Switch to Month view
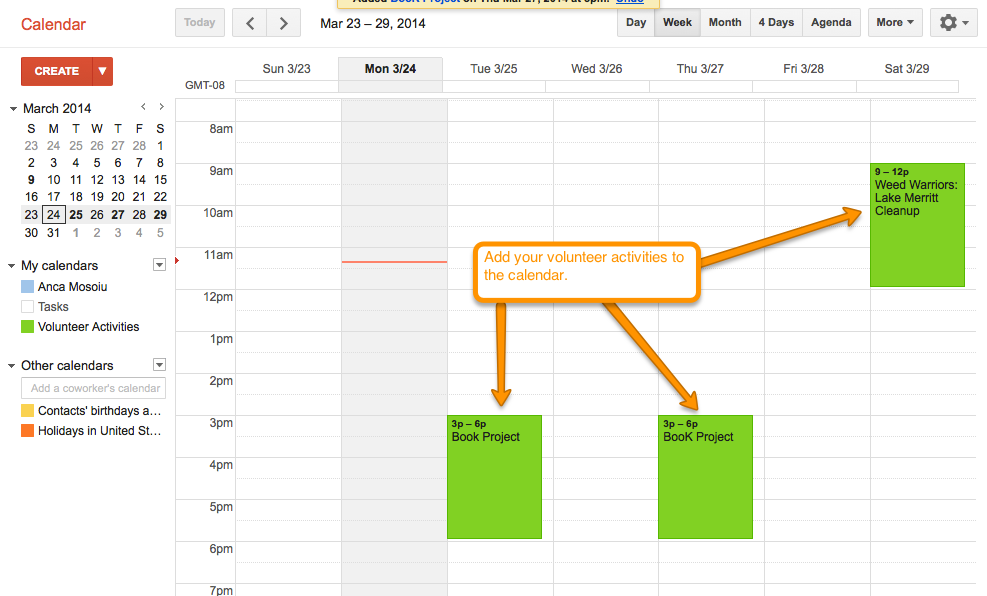Image resolution: width=987 pixels, height=596 pixels. (x=725, y=23)
